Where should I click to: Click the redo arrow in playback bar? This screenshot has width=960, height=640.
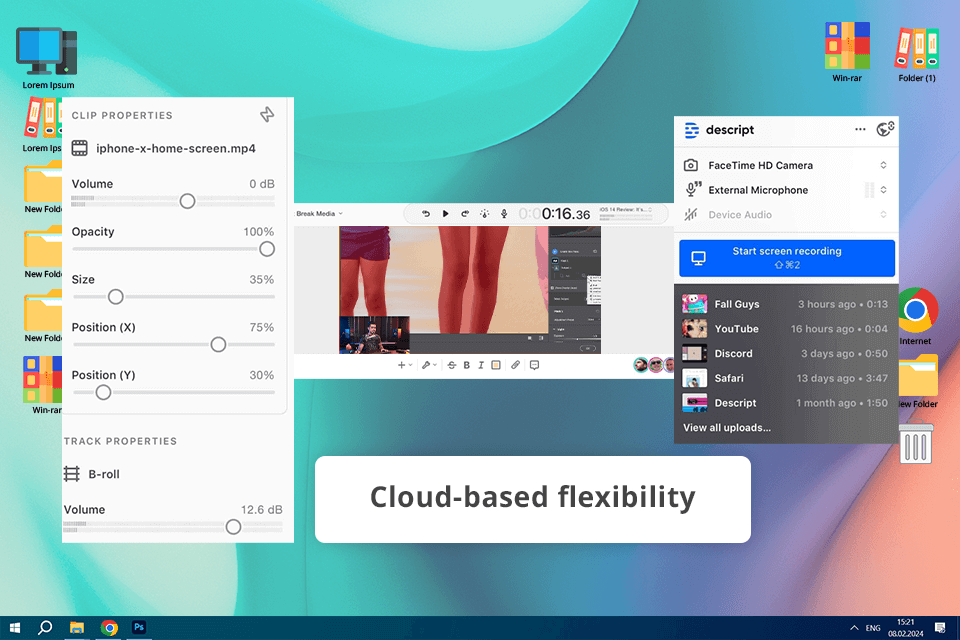465,214
